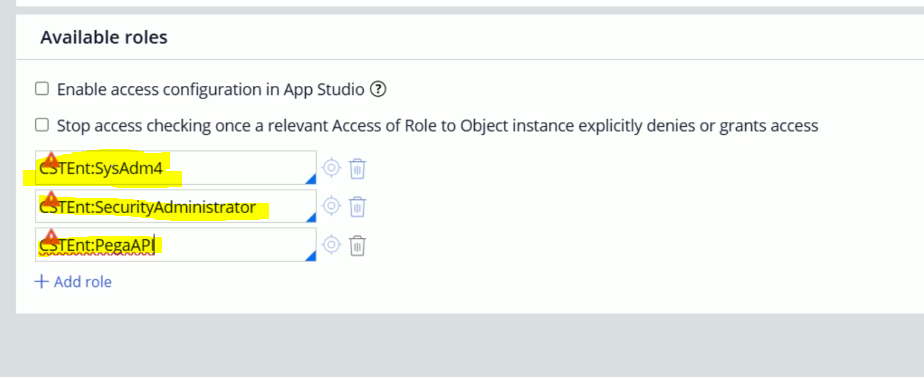
Task: Click the 'Enable access configuration in App Studio' label
Action: pyautogui.click(x=211, y=90)
